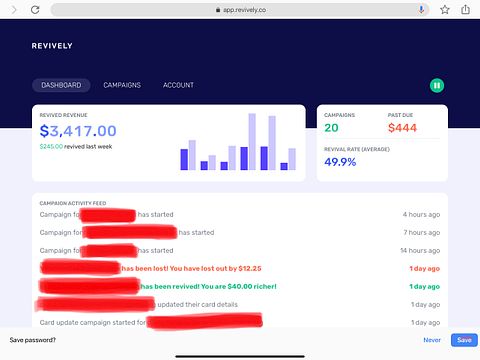480x360 pixels.
Task: Click the Revively logo
Action: point(52,46)
